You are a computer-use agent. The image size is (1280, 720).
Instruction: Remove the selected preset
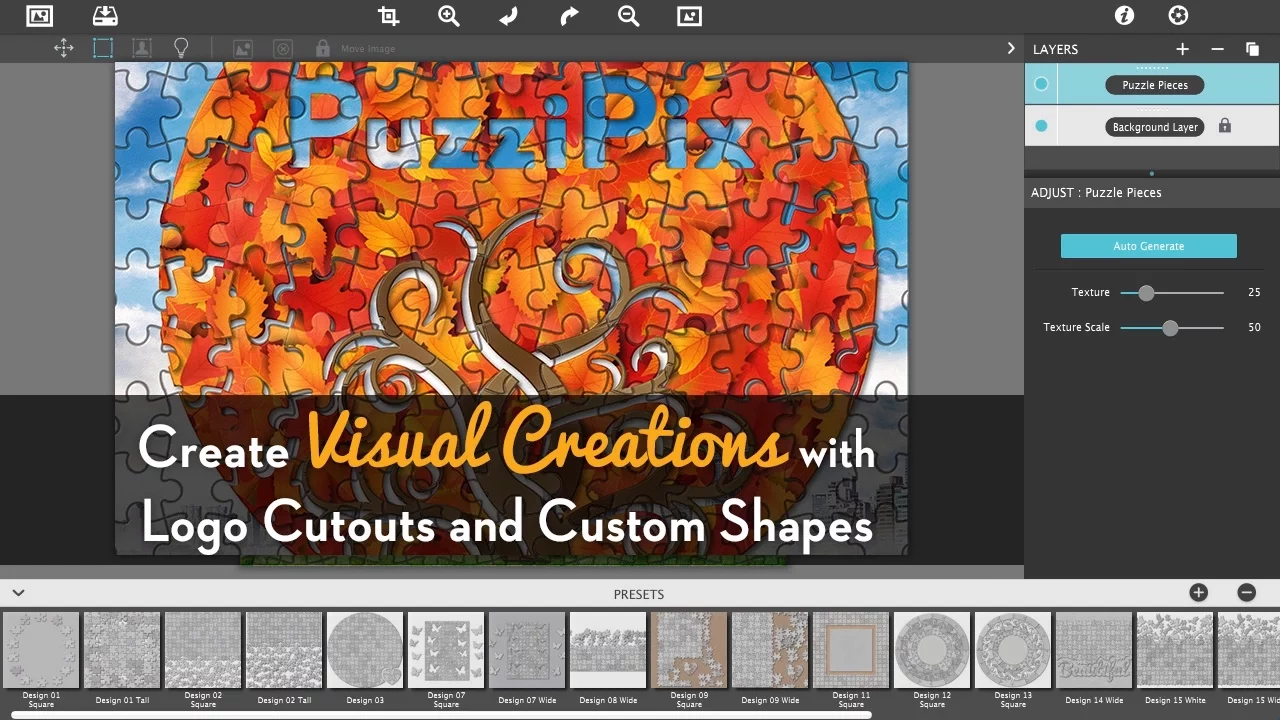[1246, 593]
